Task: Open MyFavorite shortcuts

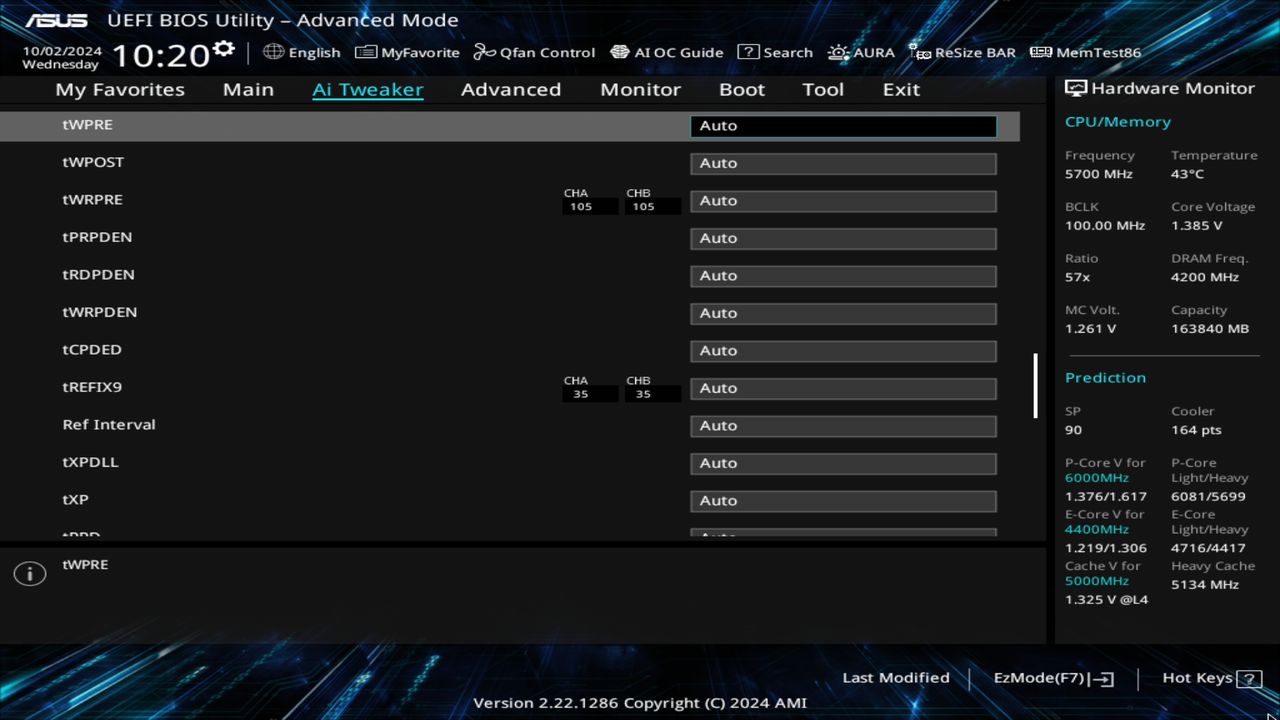Action: click(407, 52)
